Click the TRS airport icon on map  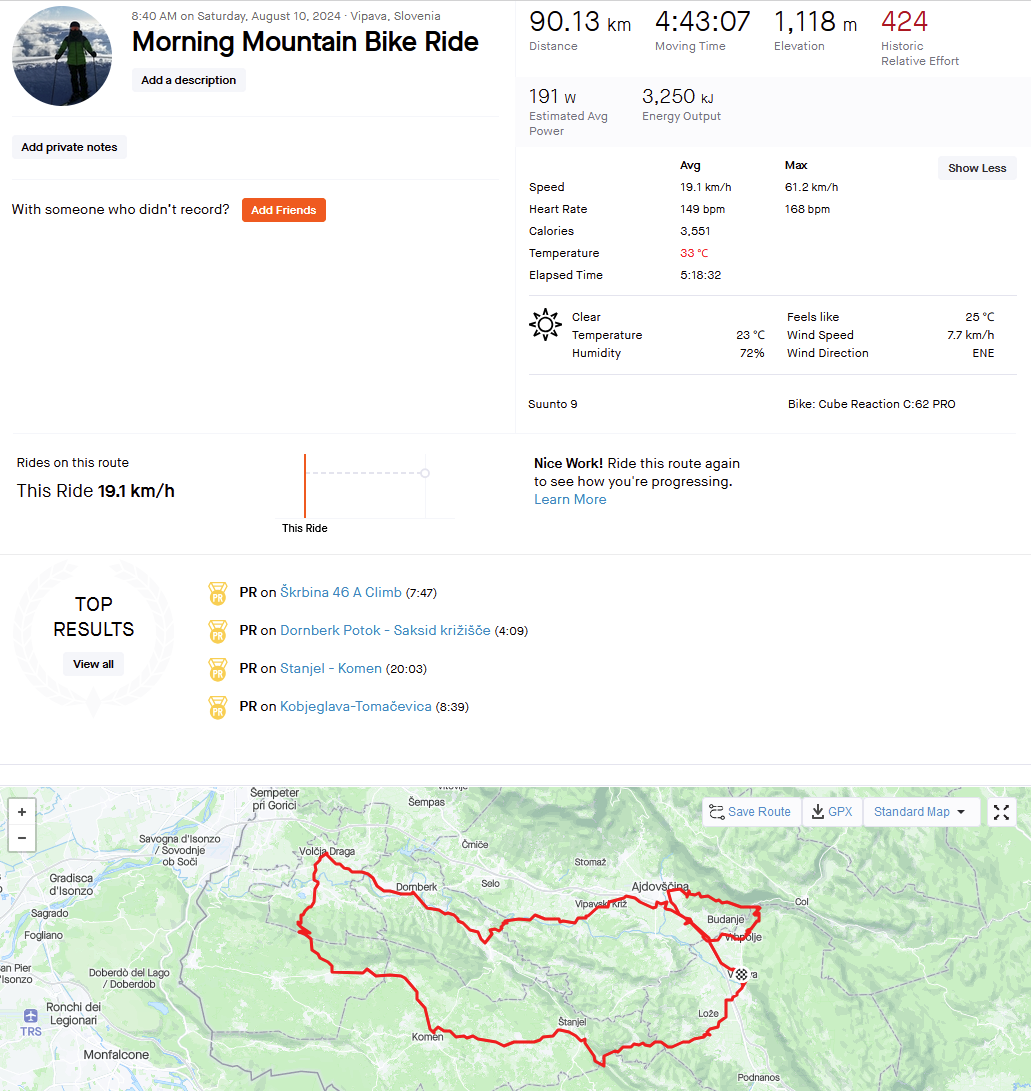31,1016
